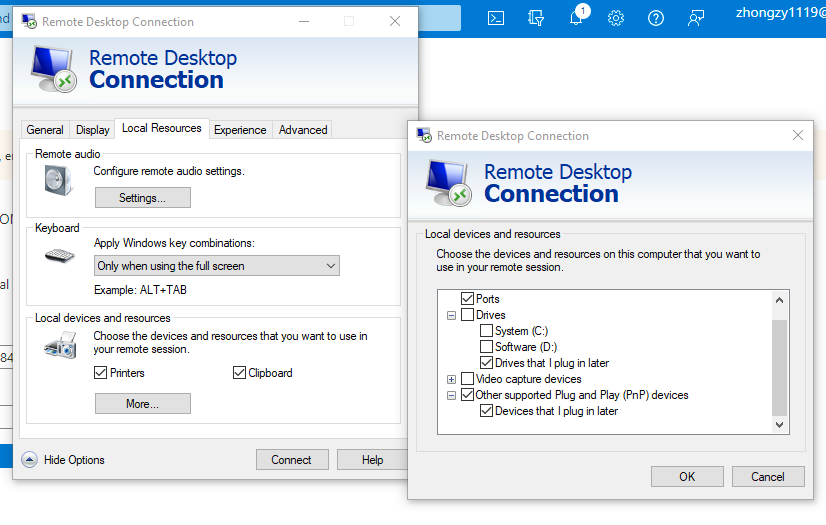Click the Help button
The image size is (826, 525).
click(372, 460)
